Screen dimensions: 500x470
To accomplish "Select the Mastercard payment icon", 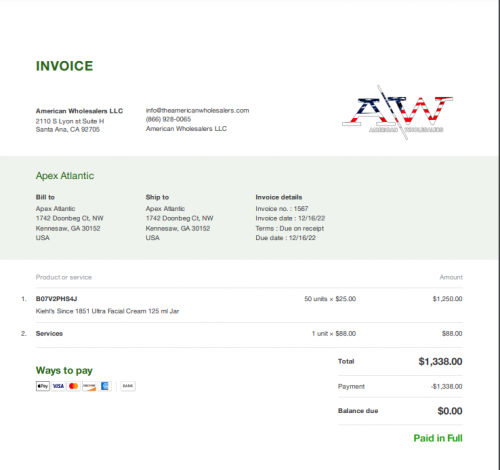I will (x=74, y=386).
